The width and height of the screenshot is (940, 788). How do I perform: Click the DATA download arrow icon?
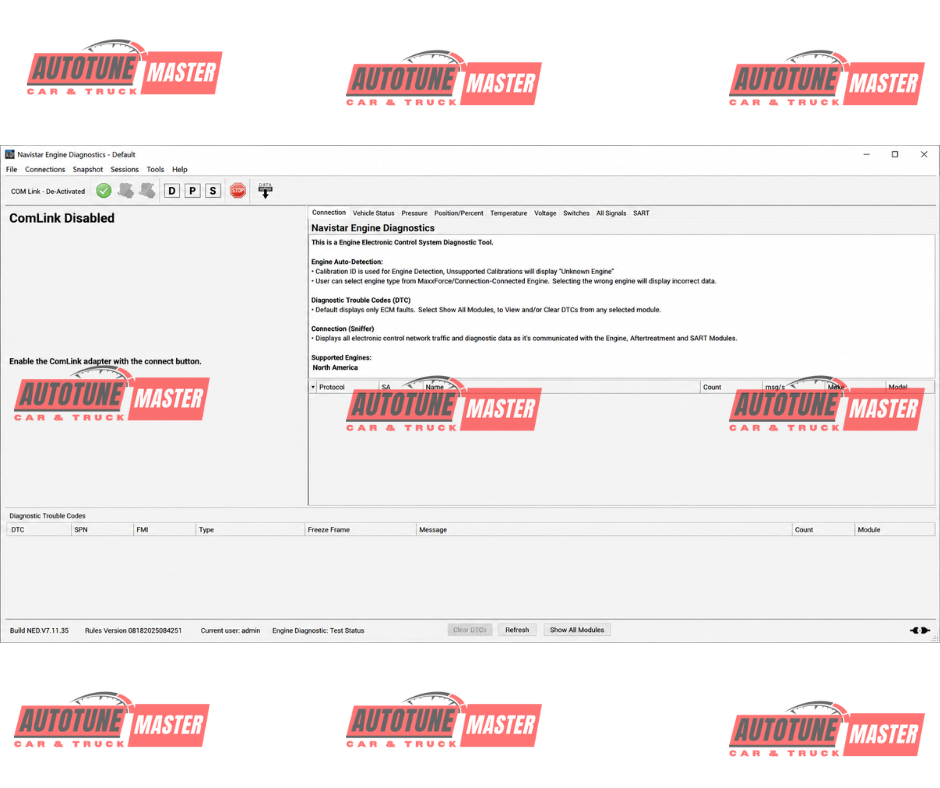click(x=265, y=191)
